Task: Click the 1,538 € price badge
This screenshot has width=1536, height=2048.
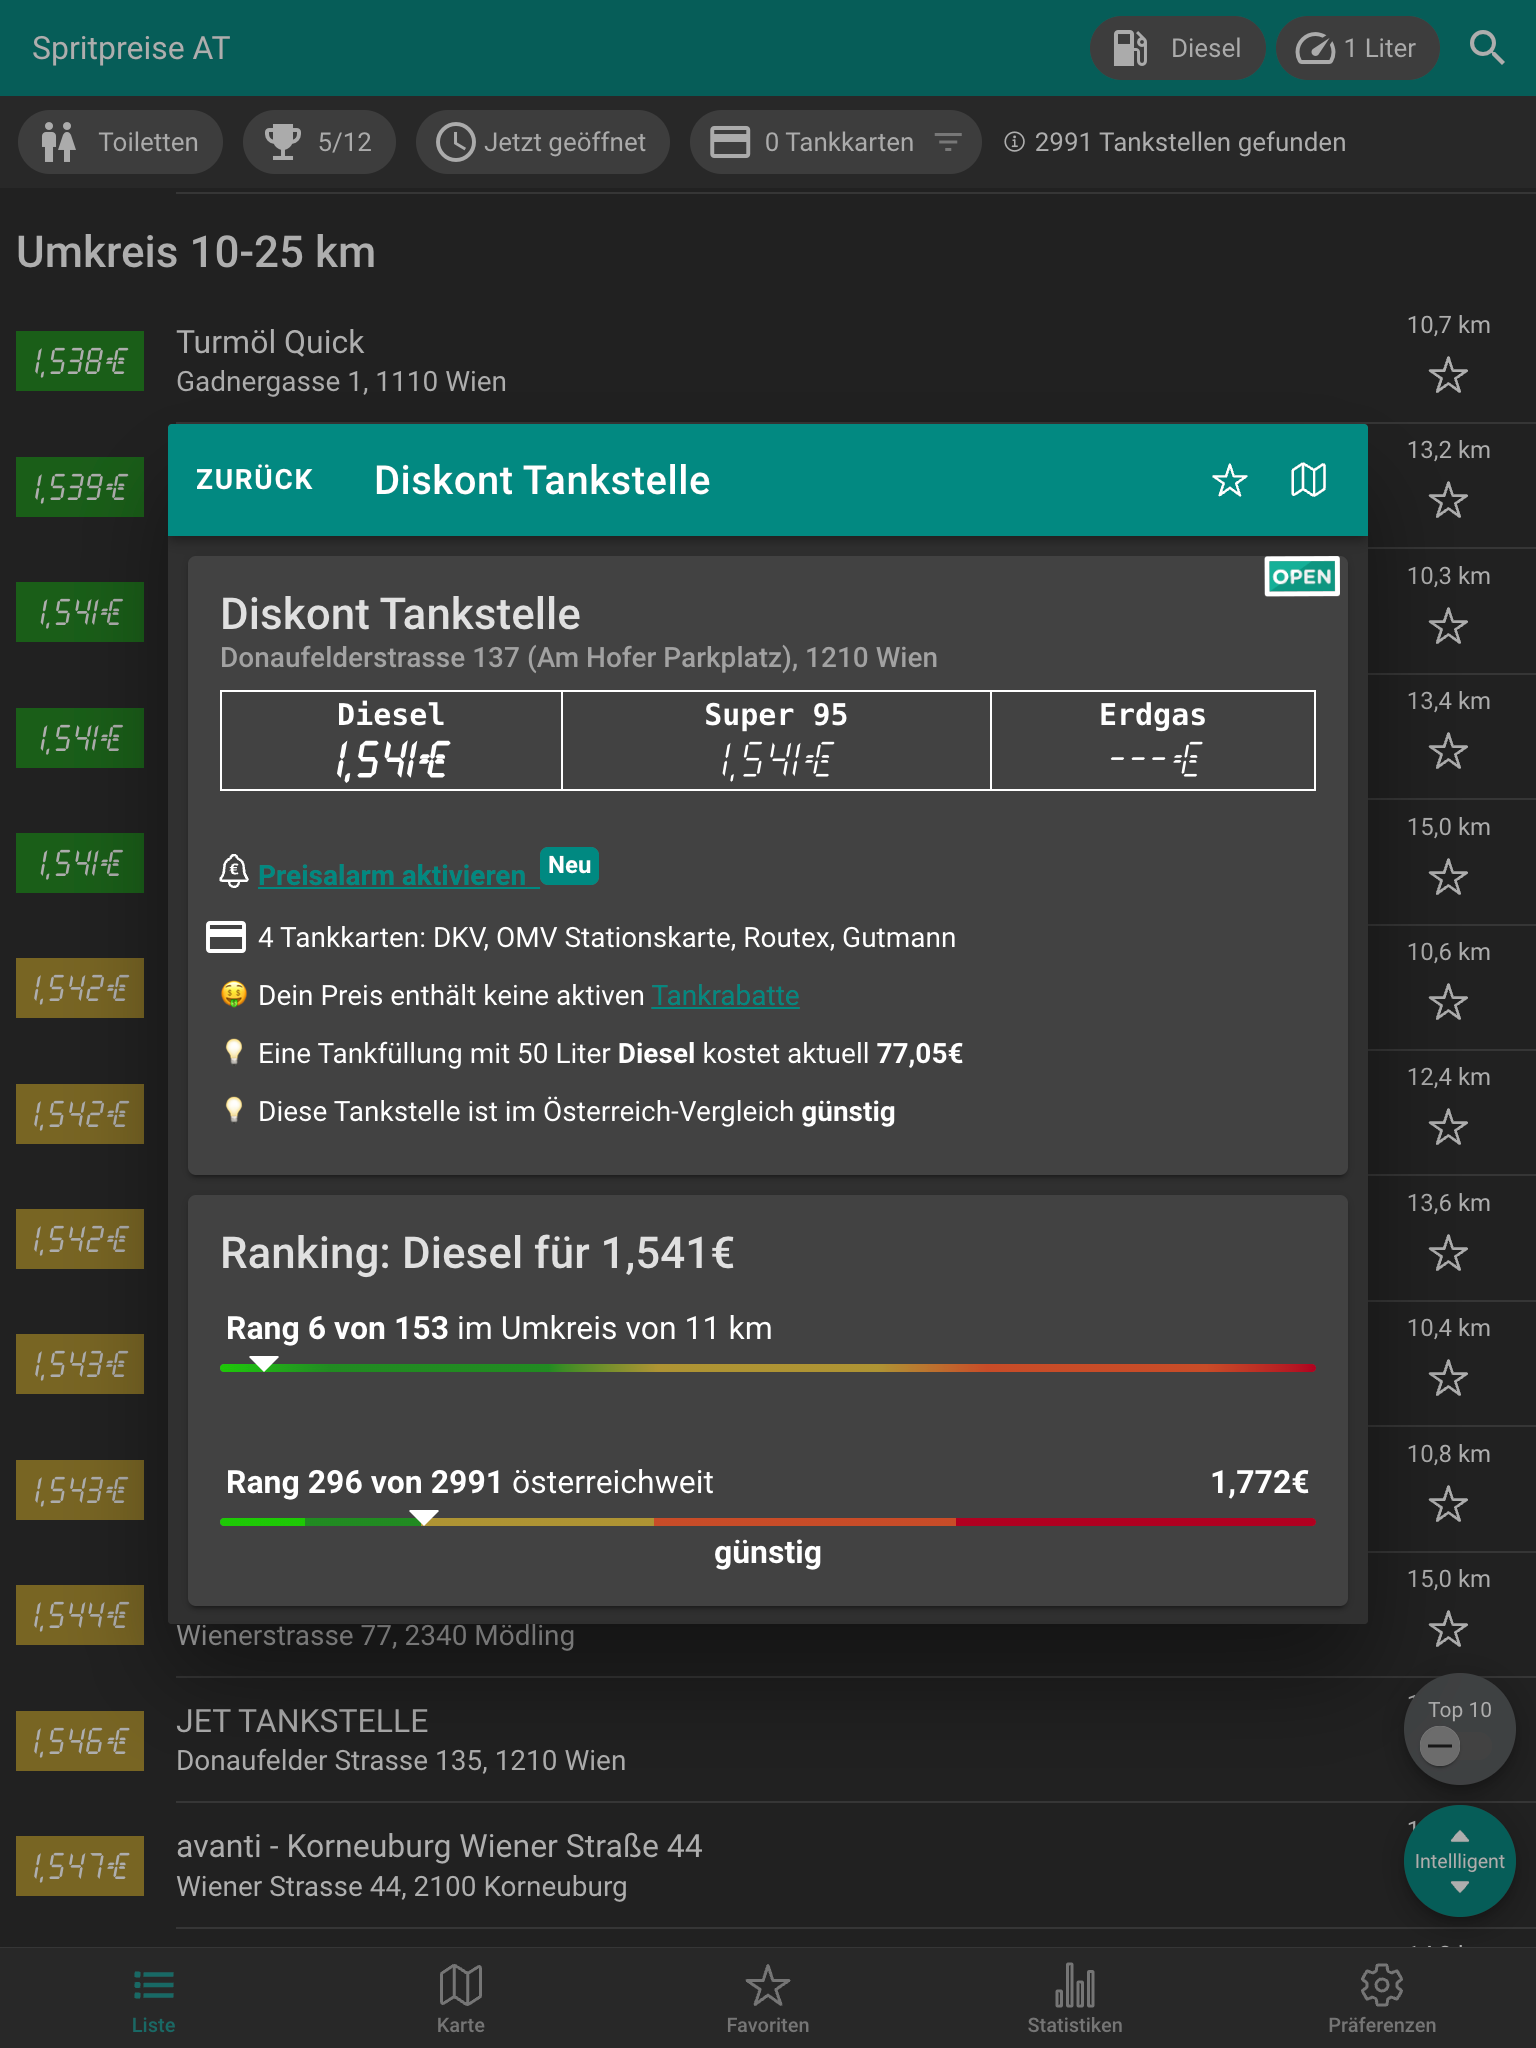Action: (x=80, y=361)
